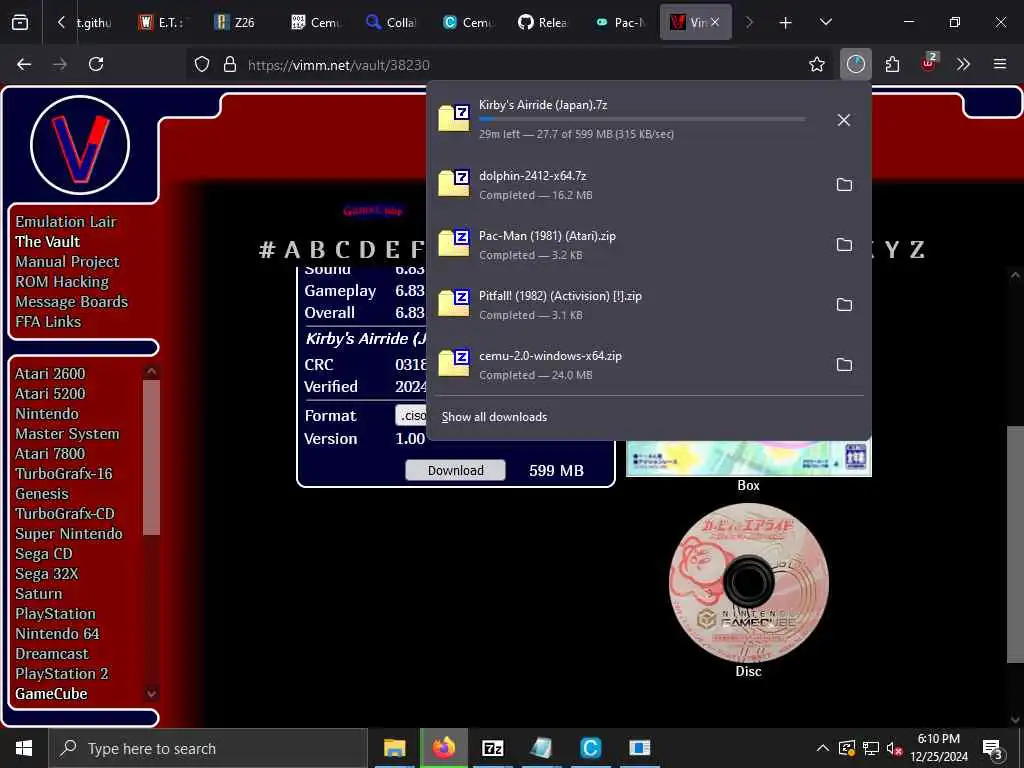Open containing folder for dolphin-2412-x64.7z
Screen dimensions: 1024x768
click(844, 185)
